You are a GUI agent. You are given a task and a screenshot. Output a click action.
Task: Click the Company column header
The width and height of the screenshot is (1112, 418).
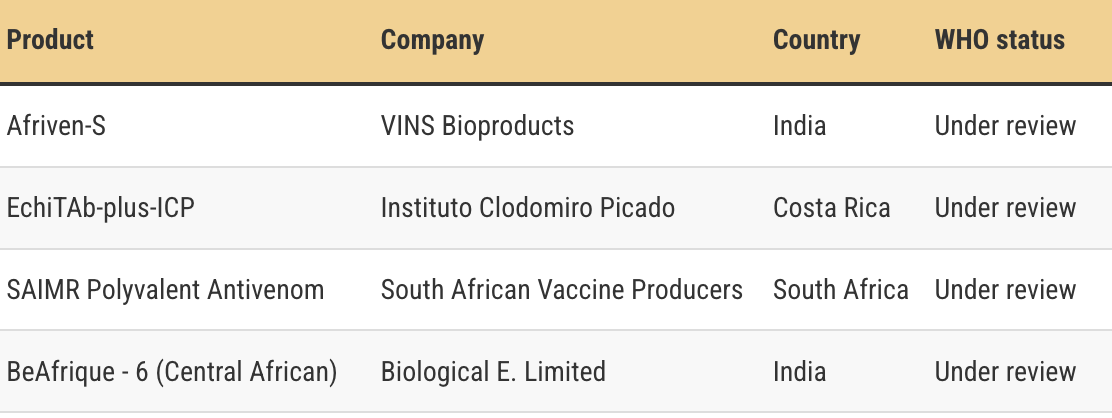click(x=432, y=40)
